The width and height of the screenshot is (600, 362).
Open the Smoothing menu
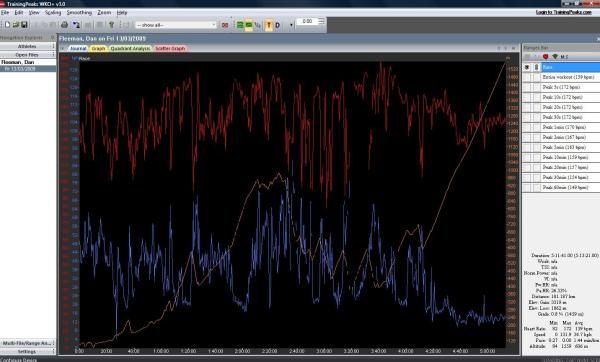tap(79, 13)
